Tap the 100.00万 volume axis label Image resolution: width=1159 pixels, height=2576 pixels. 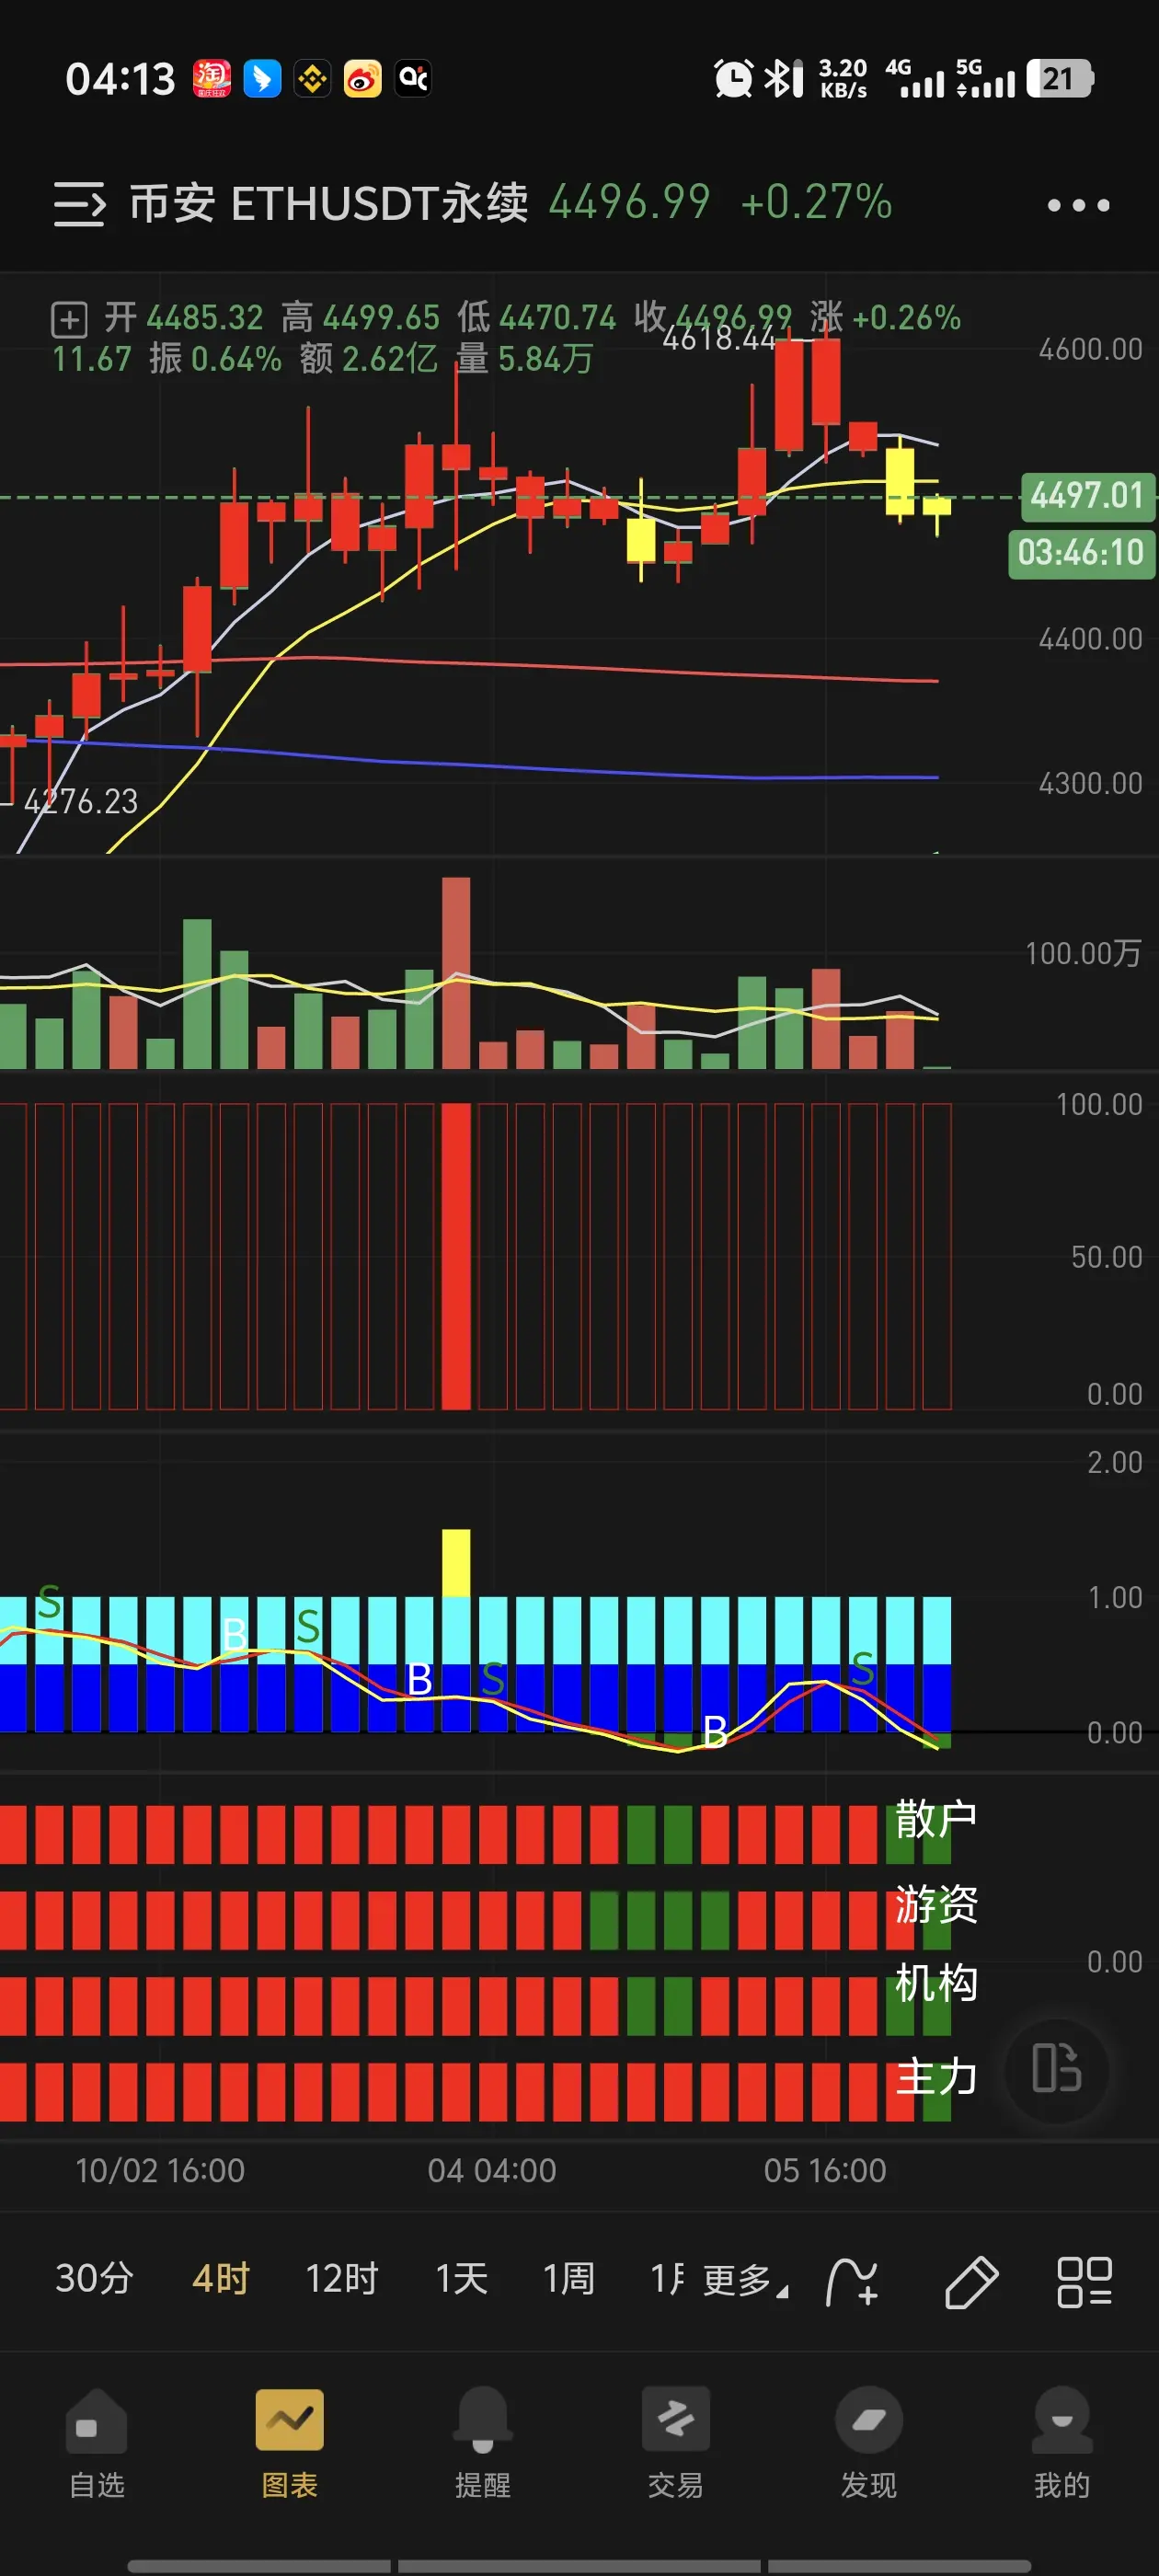pos(1083,953)
